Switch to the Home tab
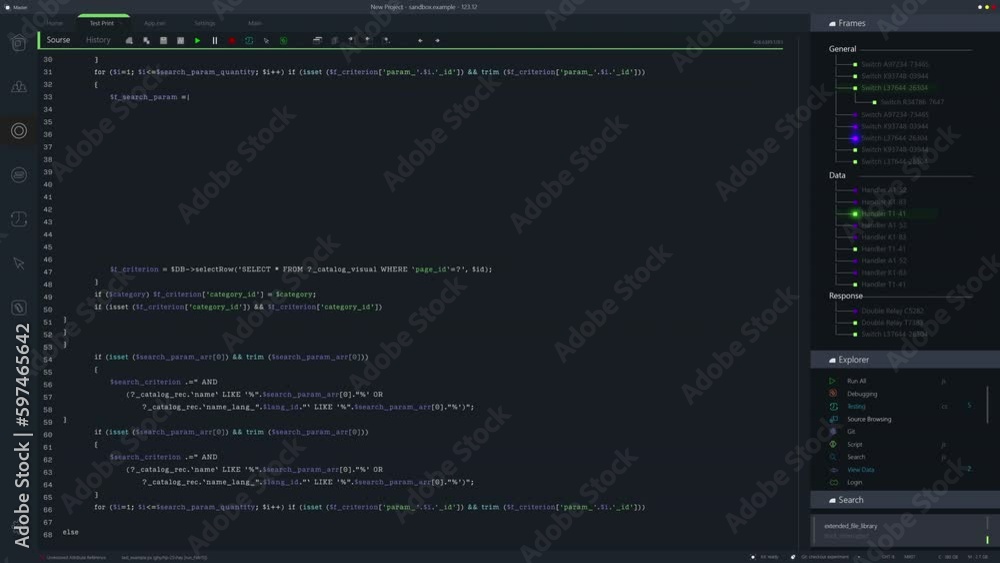The image size is (1000, 563). click(x=55, y=23)
